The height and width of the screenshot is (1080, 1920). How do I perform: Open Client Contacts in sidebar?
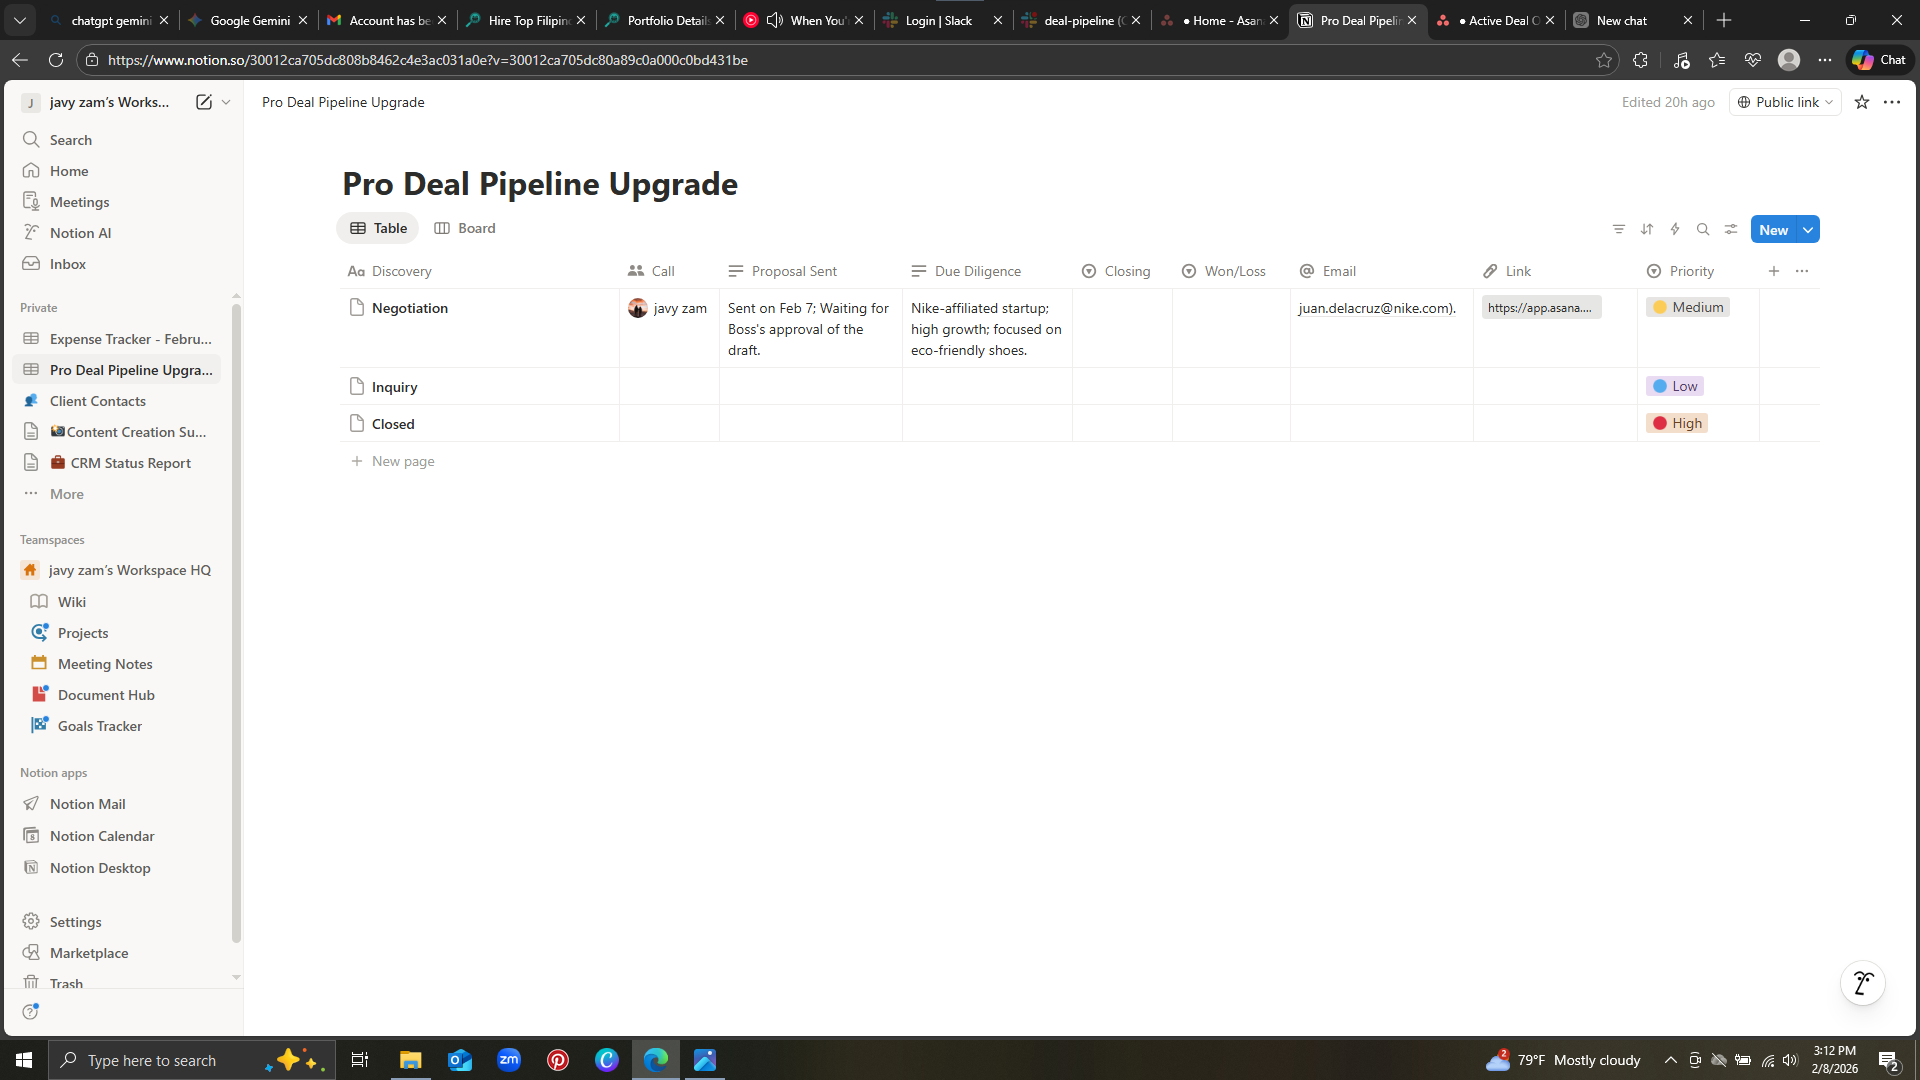(98, 401)
